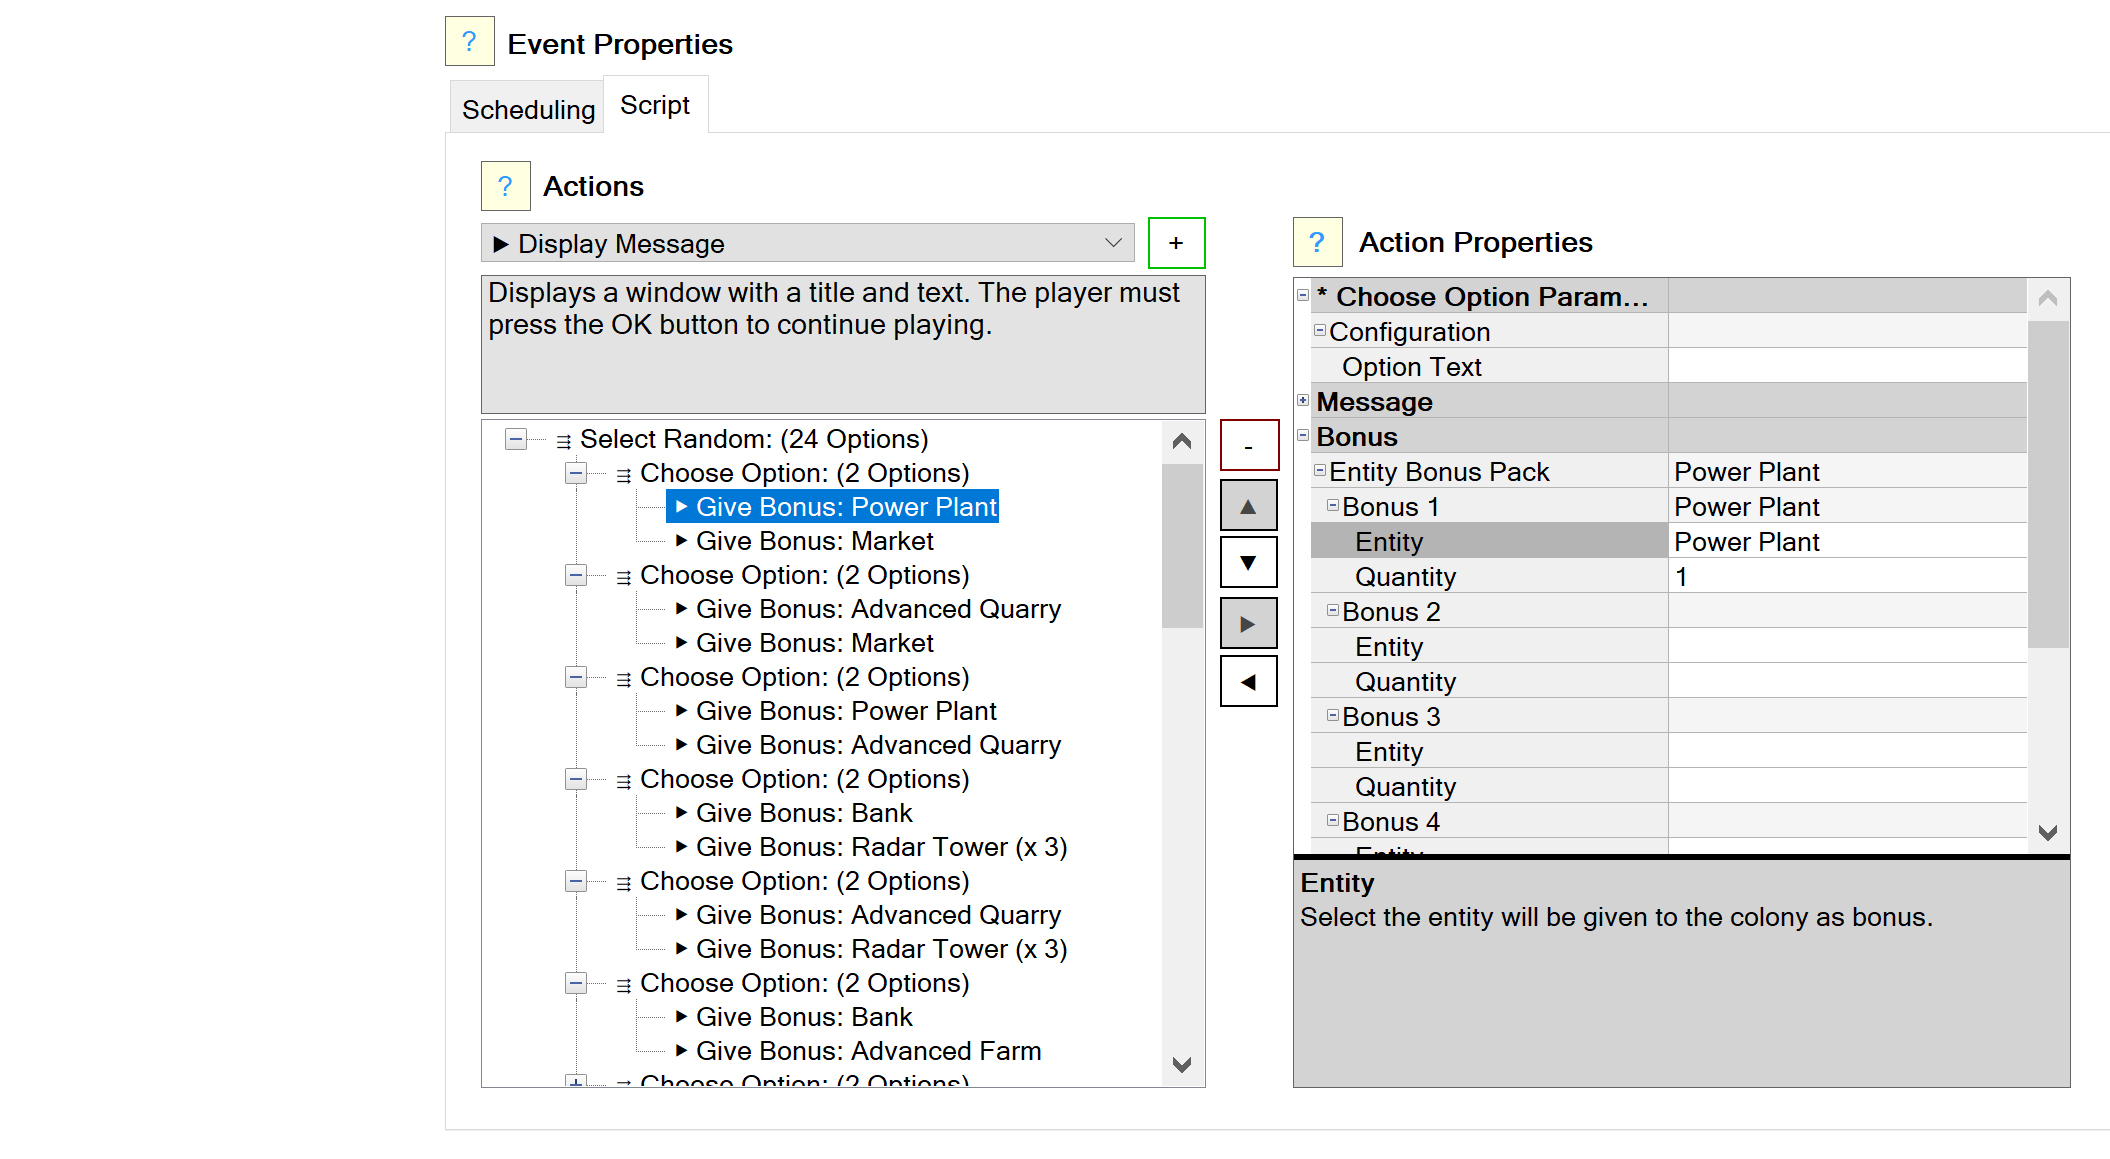Collapse the Bonus 1 property section
2110x1159 pixels.
click(x=1332, y=506)
